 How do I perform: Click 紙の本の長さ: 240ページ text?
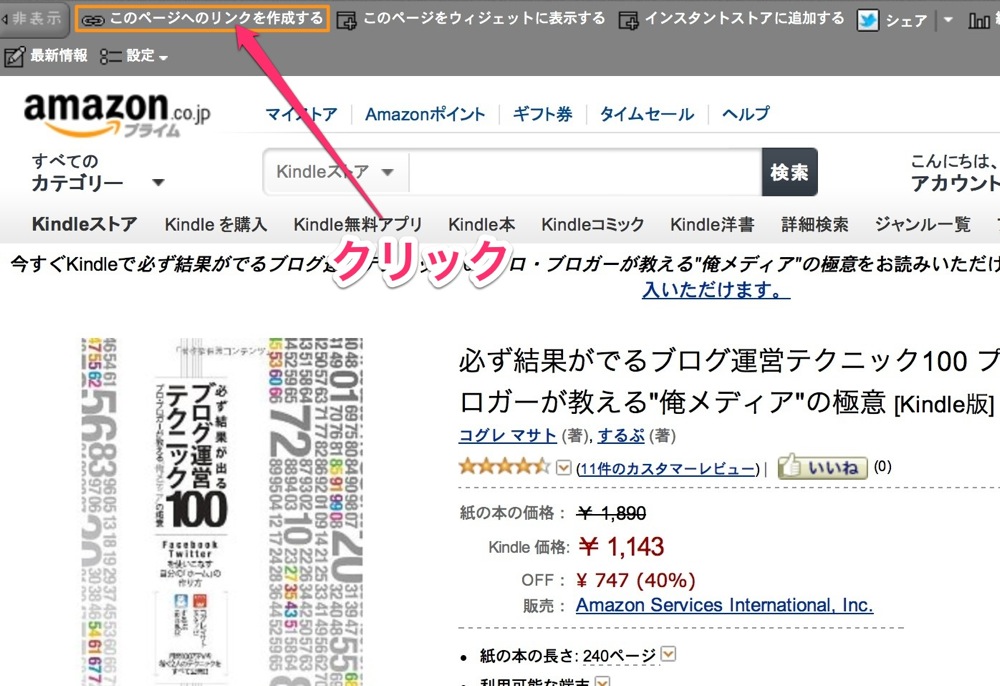[568, 655]
